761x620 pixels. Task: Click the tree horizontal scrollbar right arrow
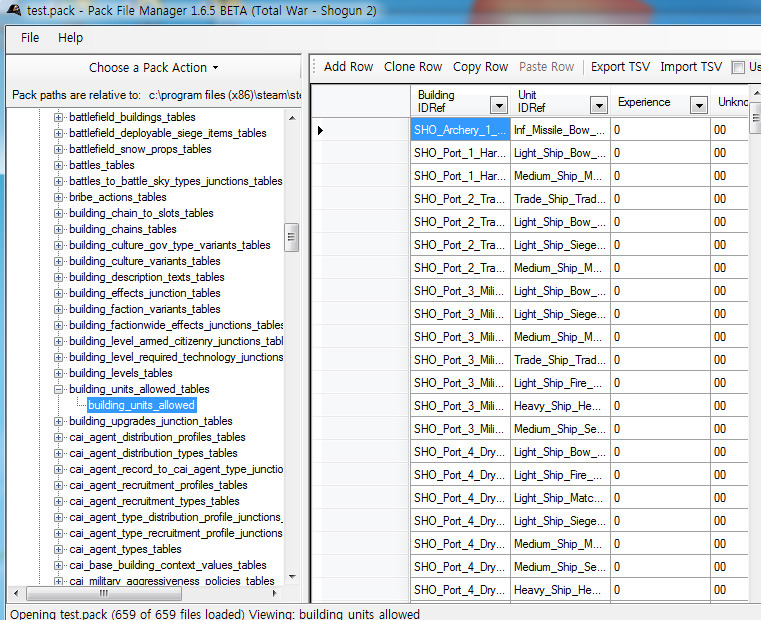pyautogui.click(x=275, y=593)
